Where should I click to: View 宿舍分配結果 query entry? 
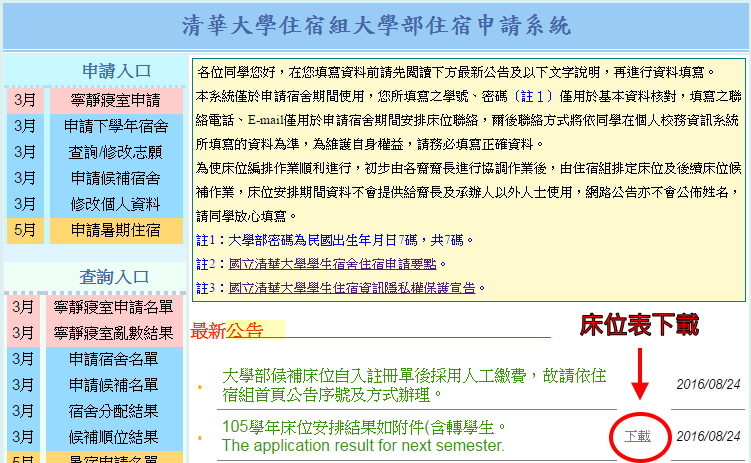point(114,411)
